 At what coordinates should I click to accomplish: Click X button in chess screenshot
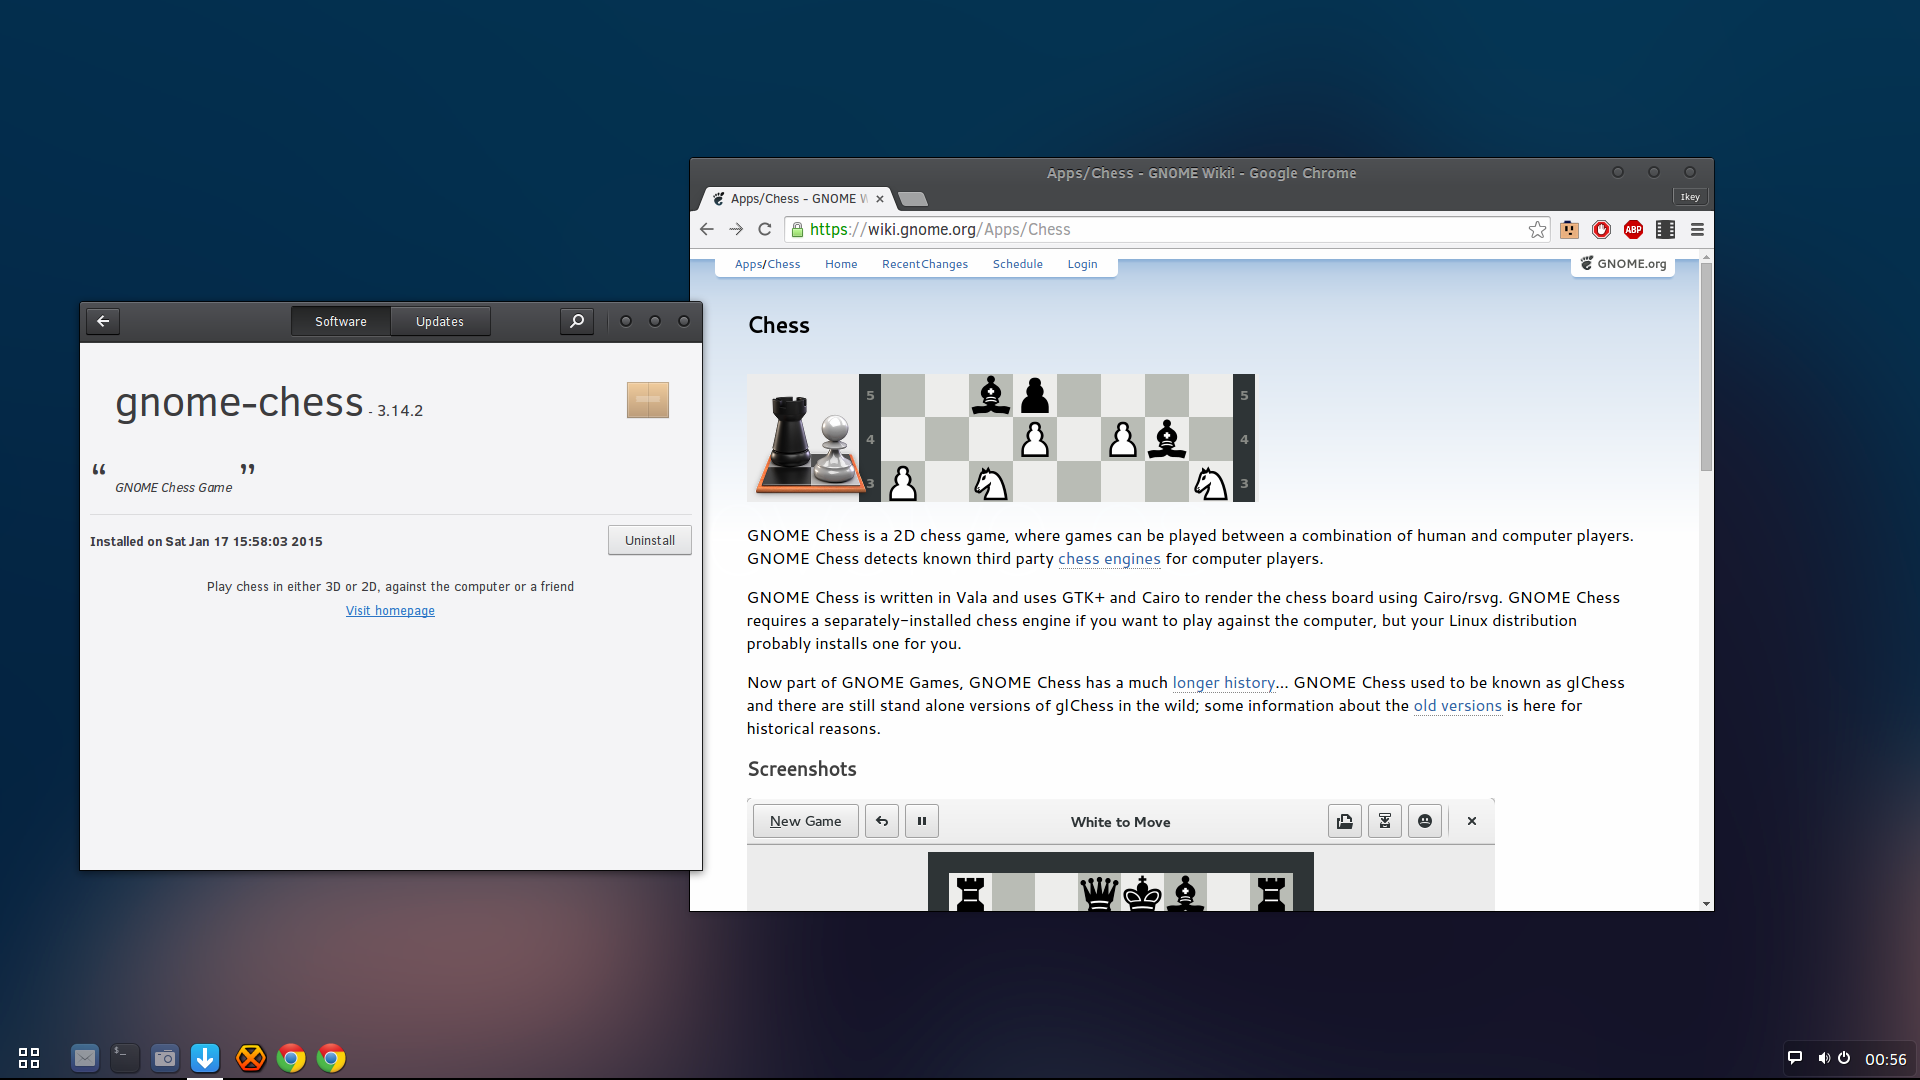point(1472,821)
